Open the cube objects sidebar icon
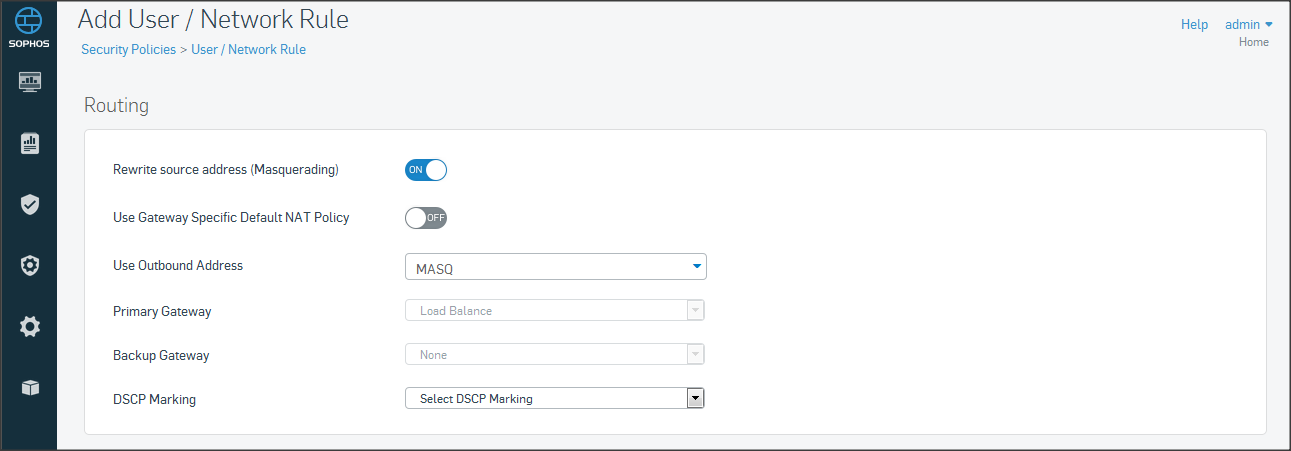 [x=30, y=388]
